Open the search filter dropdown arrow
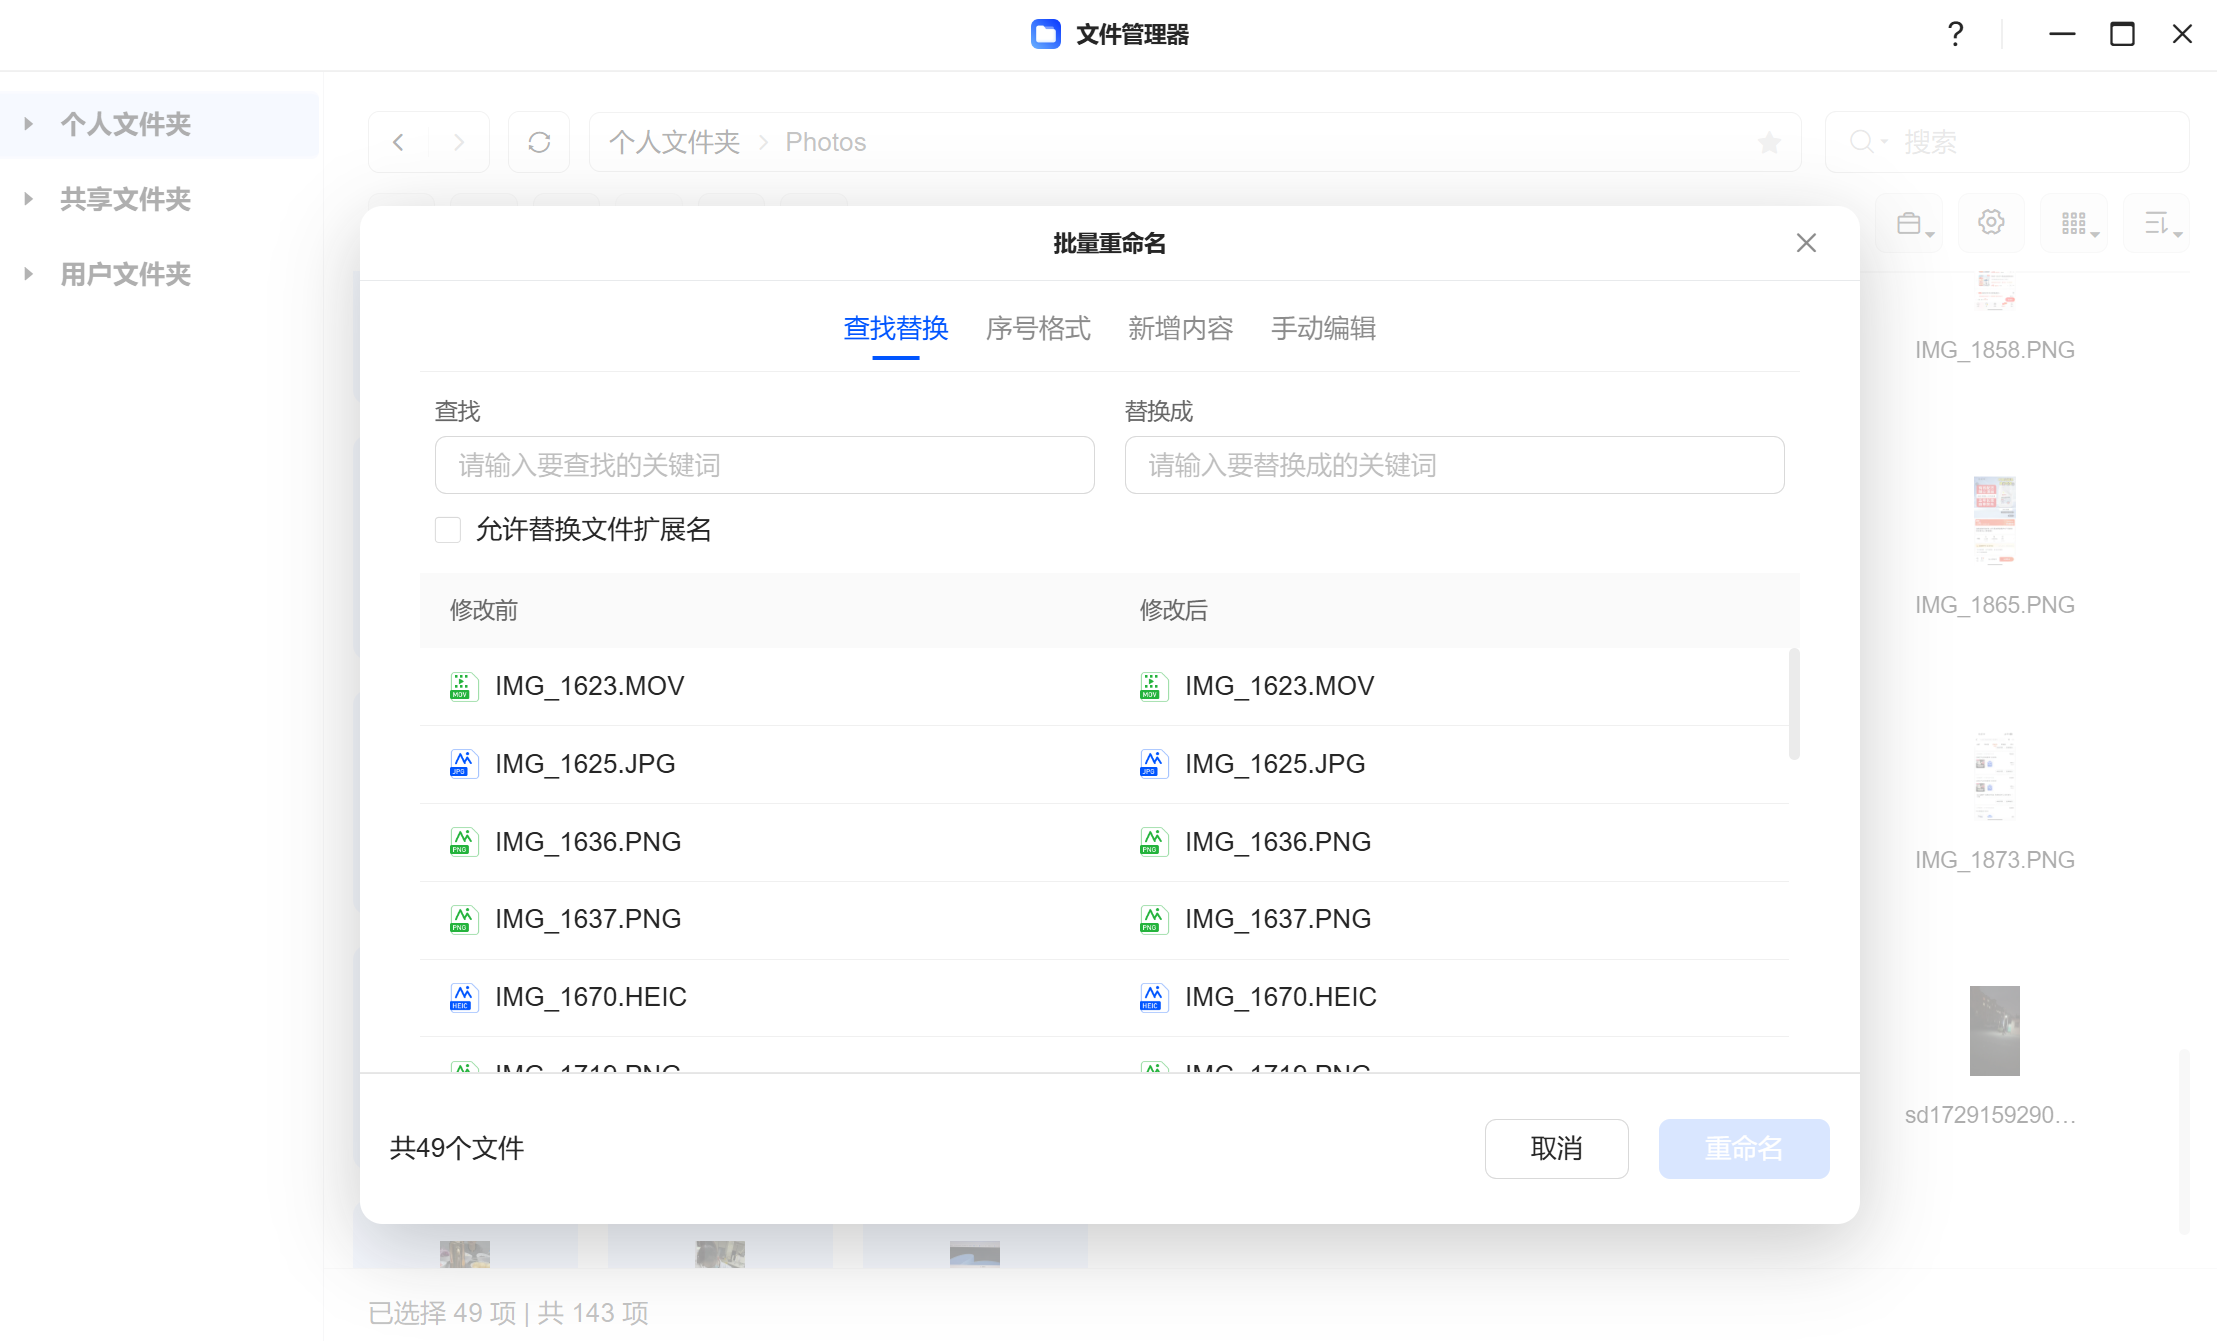2217x1341 pixels. [1885, 142]
